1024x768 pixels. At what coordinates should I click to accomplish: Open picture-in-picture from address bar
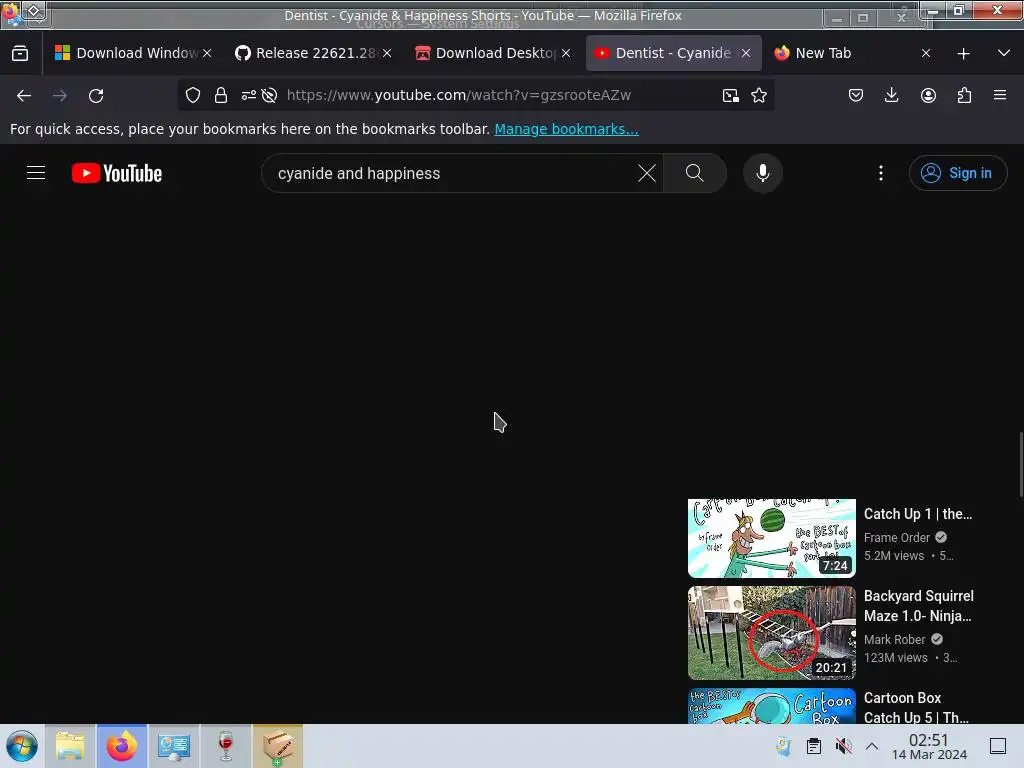pyautogui.click(x=731, y=95)
